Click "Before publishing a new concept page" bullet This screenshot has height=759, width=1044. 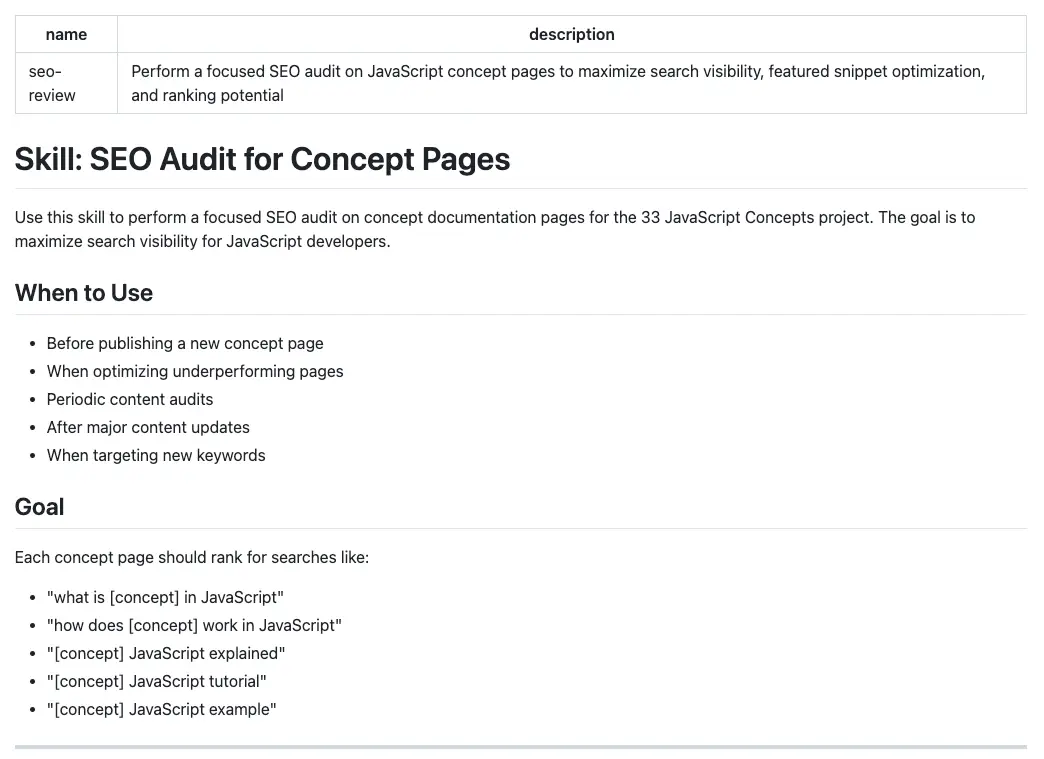(x=185, y=343)
